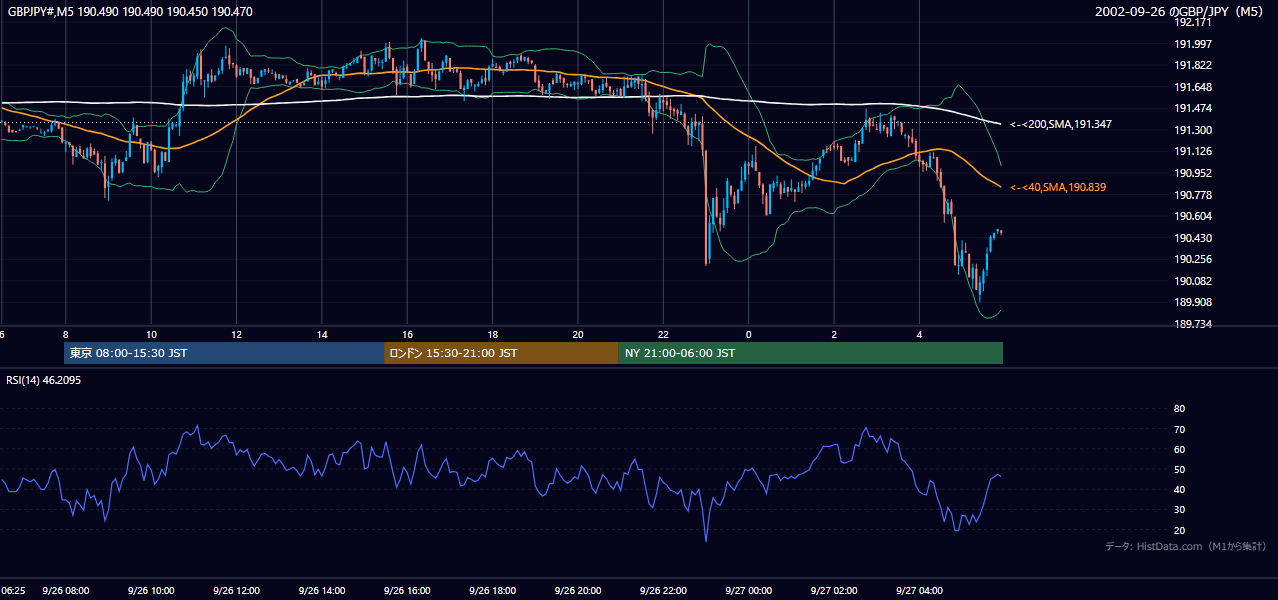Click the 9/26 18:00 date label

coord(493,591)
